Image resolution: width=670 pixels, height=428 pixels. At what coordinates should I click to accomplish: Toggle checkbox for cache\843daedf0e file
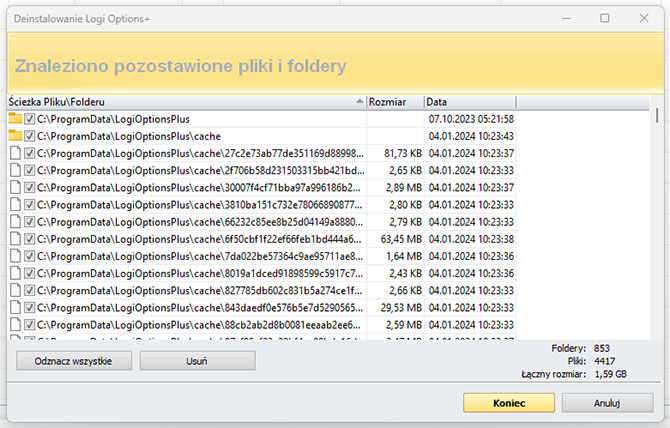(29, 307)
